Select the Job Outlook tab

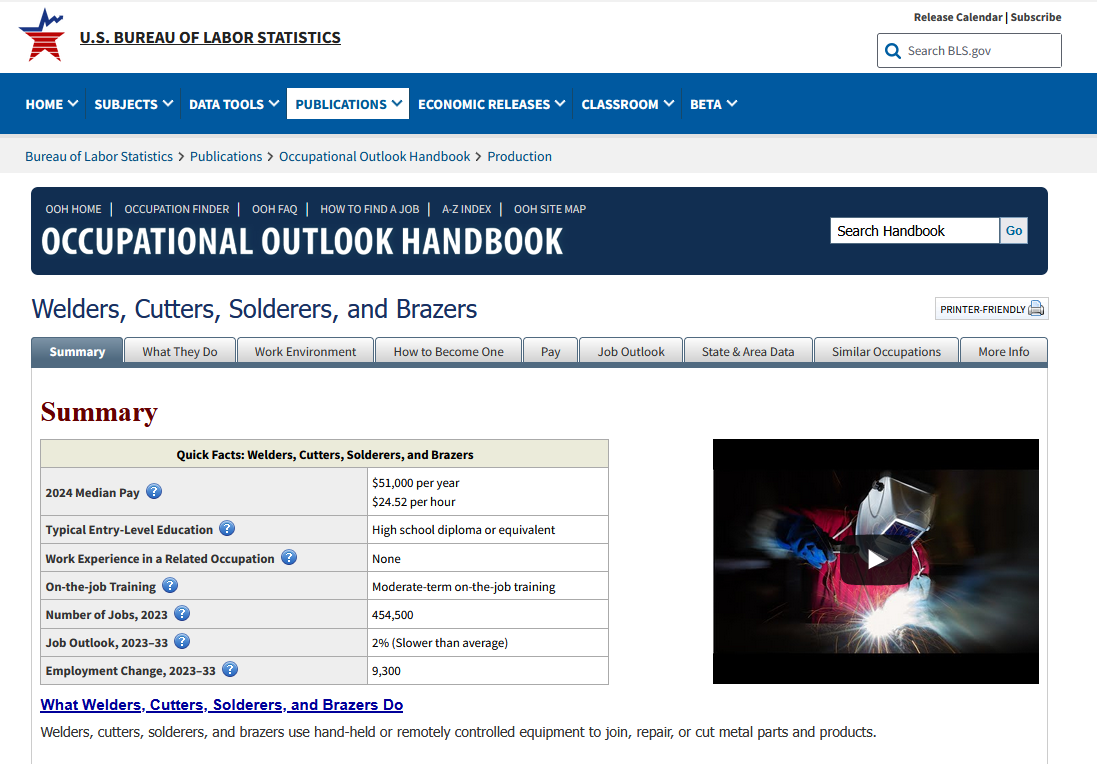[x=631, y=351]
